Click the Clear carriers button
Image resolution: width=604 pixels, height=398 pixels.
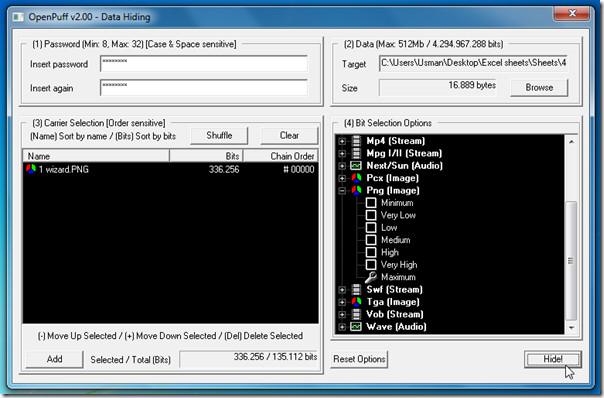(x=289, y=136)
